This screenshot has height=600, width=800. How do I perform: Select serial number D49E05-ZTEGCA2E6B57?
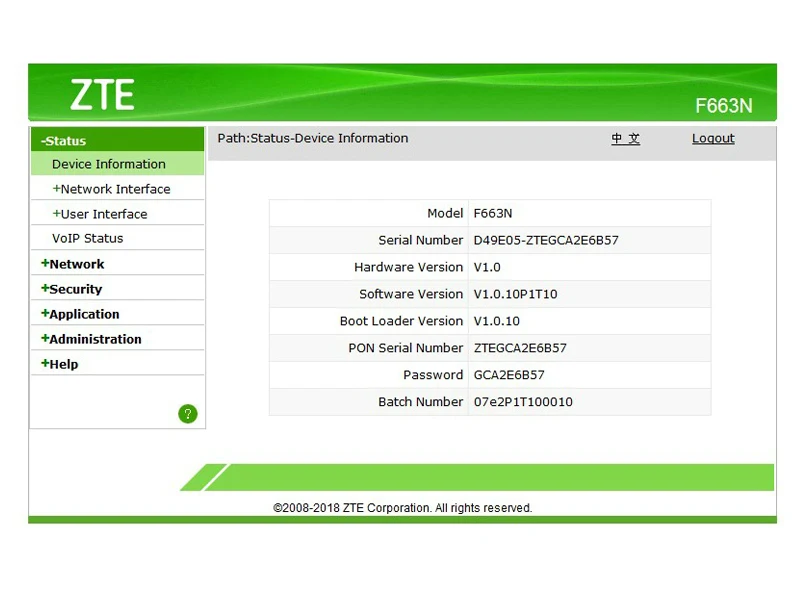(546, 240)
